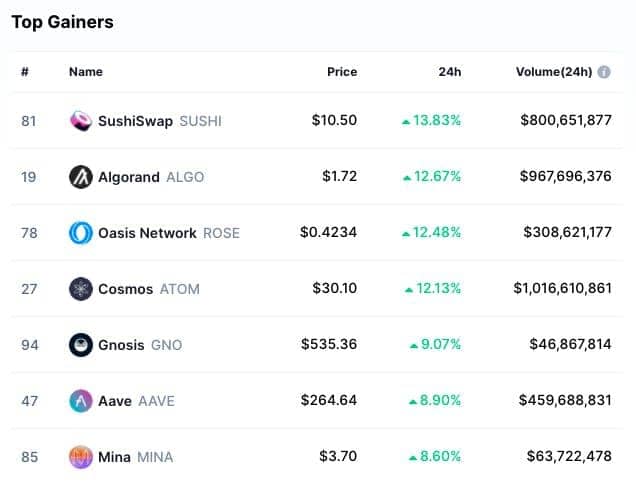This screenshot has width=636, height=484.
Task: Open the Gnosis coin page link
Action: point(121,345)
